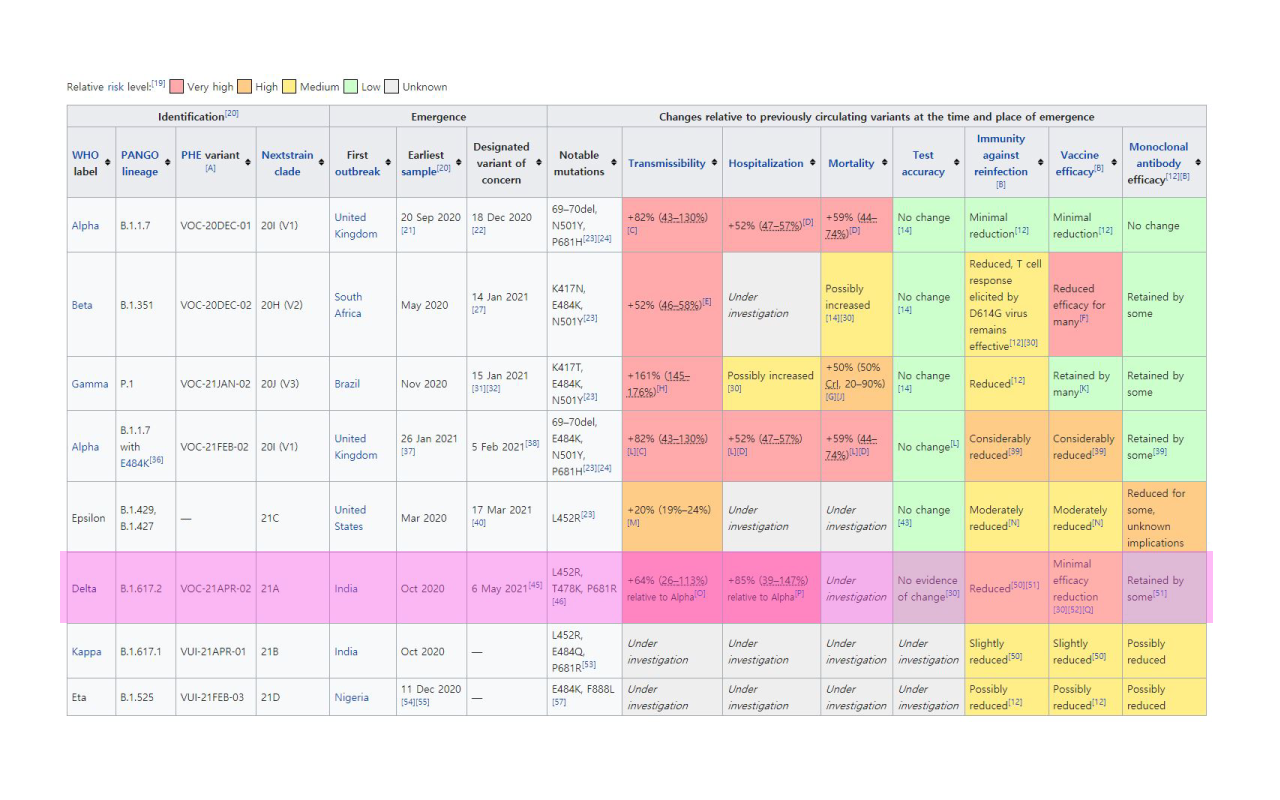Select the 'VUI-21FEB-03' cell
This screenshot has height=800, width=1280.
(x=216, y=697)
